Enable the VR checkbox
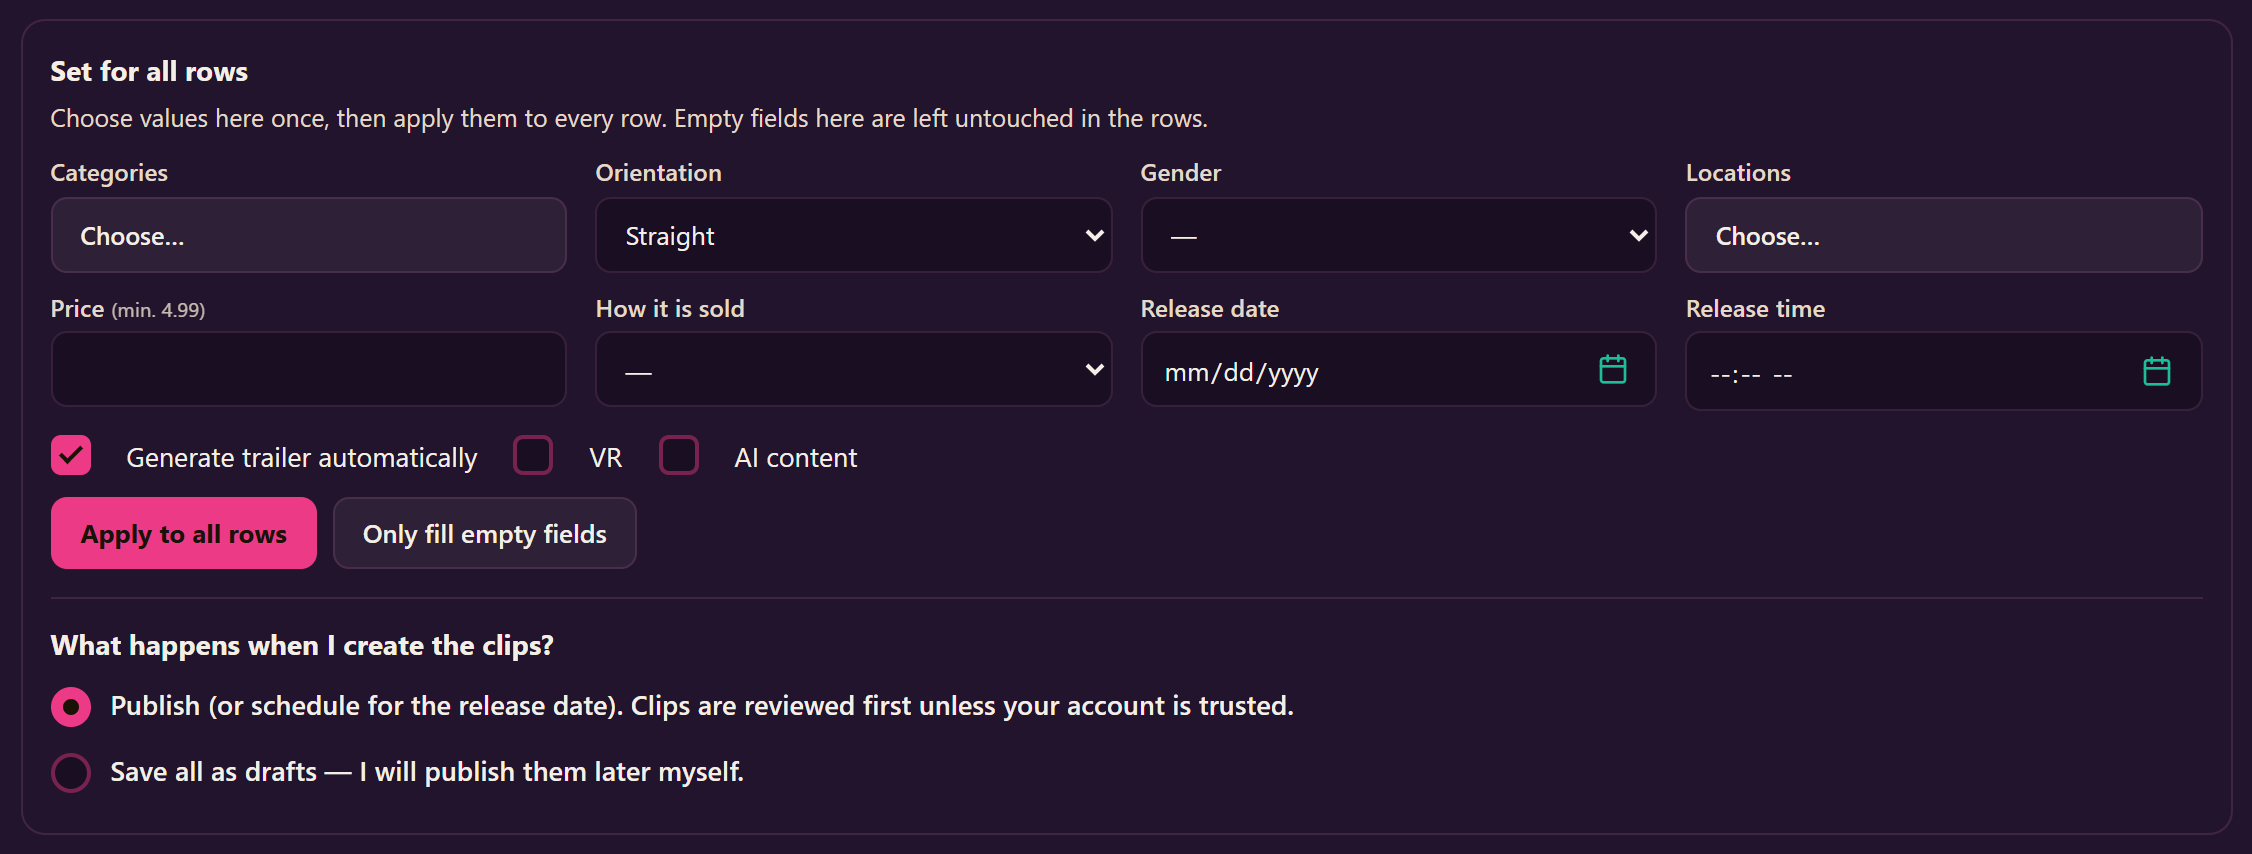This screenshot has height=854, width=2252. tap(533, 456)
